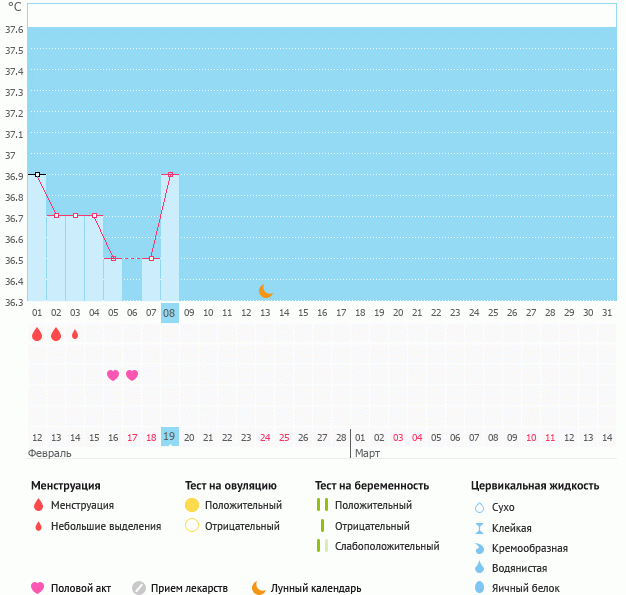Click the 36.5 temperature point on day 05
The image size is (626, 595).
pyautogui.click(x=113, y=259)
